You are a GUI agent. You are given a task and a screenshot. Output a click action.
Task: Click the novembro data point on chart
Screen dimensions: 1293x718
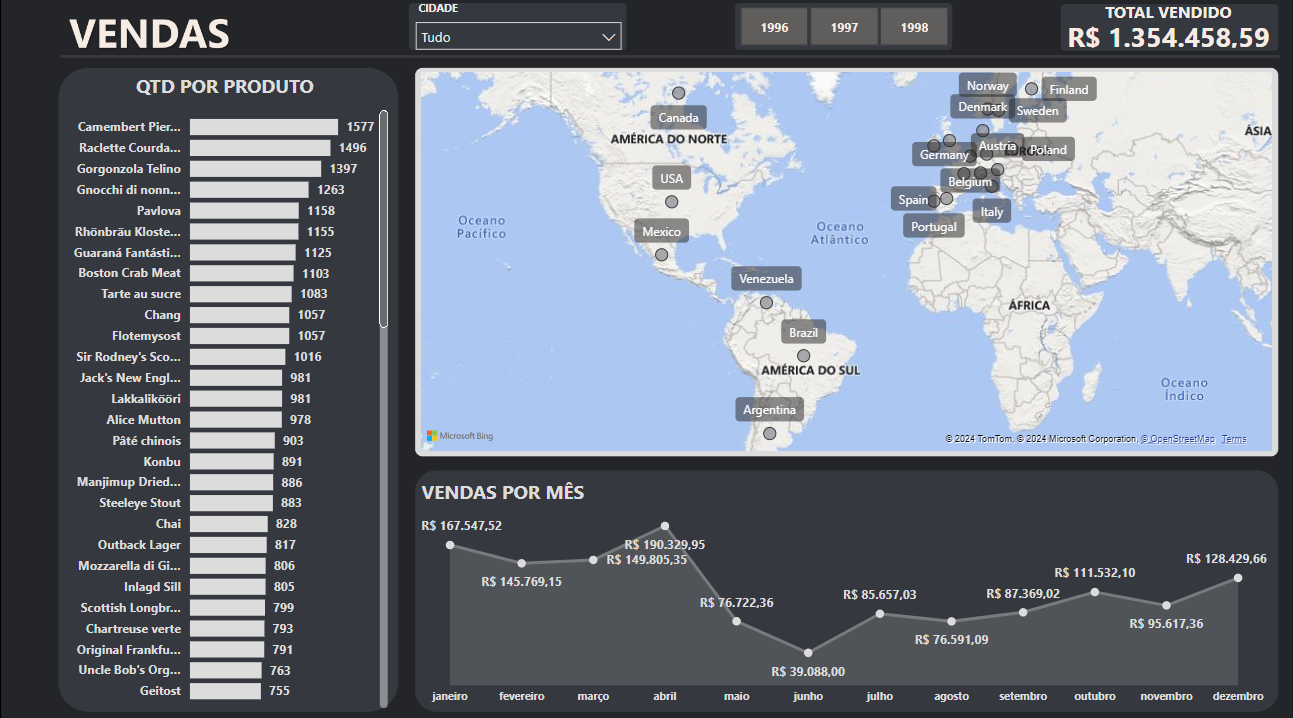pos(1167,605)
